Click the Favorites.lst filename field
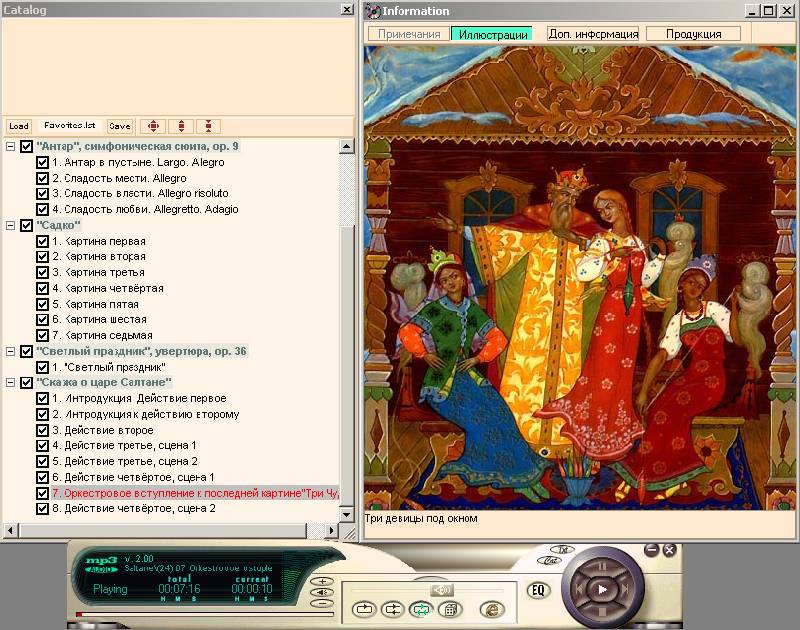This screenshot has height=630, width=800. (x=69, y=125)
